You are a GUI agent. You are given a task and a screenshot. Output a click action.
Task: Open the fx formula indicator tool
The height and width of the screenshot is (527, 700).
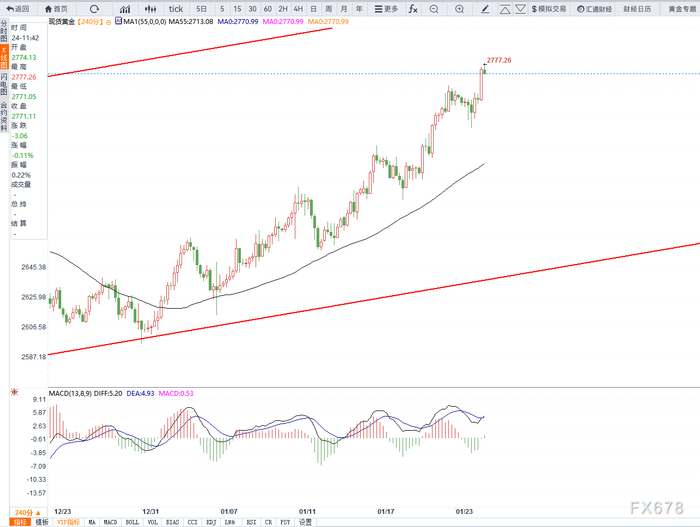(413, 8)
